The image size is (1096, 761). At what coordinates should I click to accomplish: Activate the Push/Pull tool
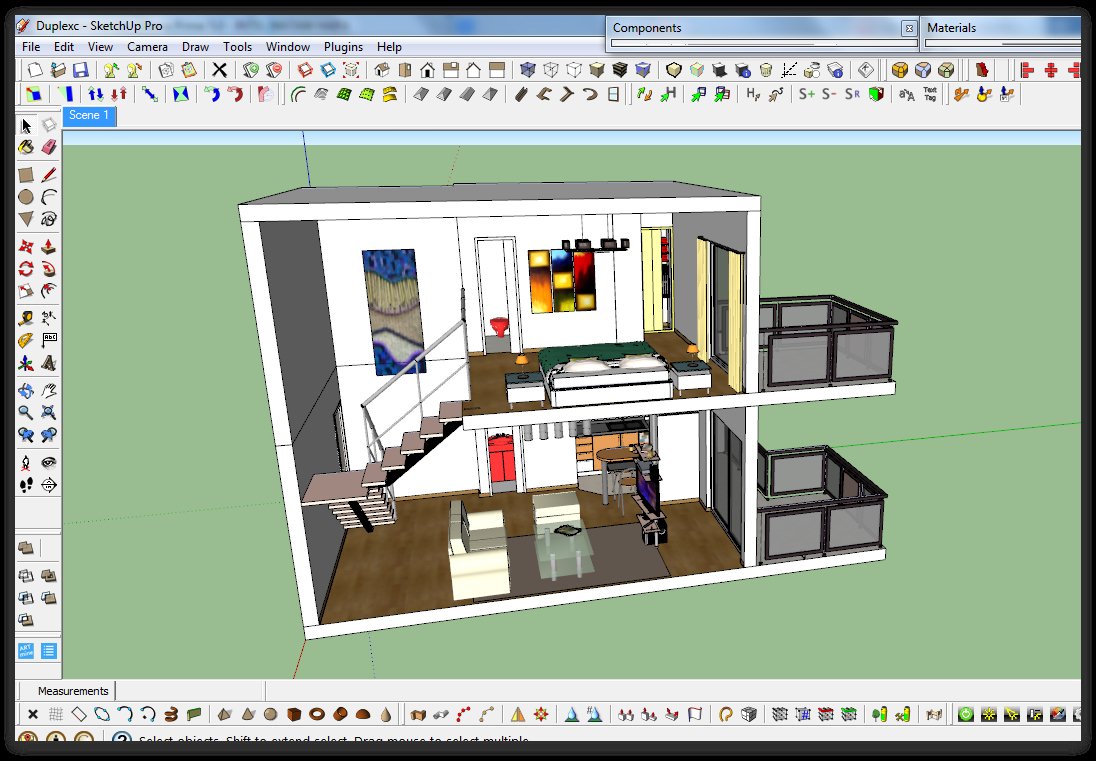[x=48, y=245]
